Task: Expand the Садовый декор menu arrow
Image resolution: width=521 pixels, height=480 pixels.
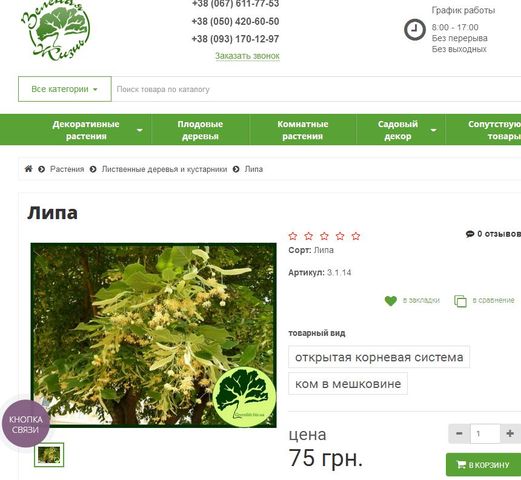Action: click(x=434, y=130)
